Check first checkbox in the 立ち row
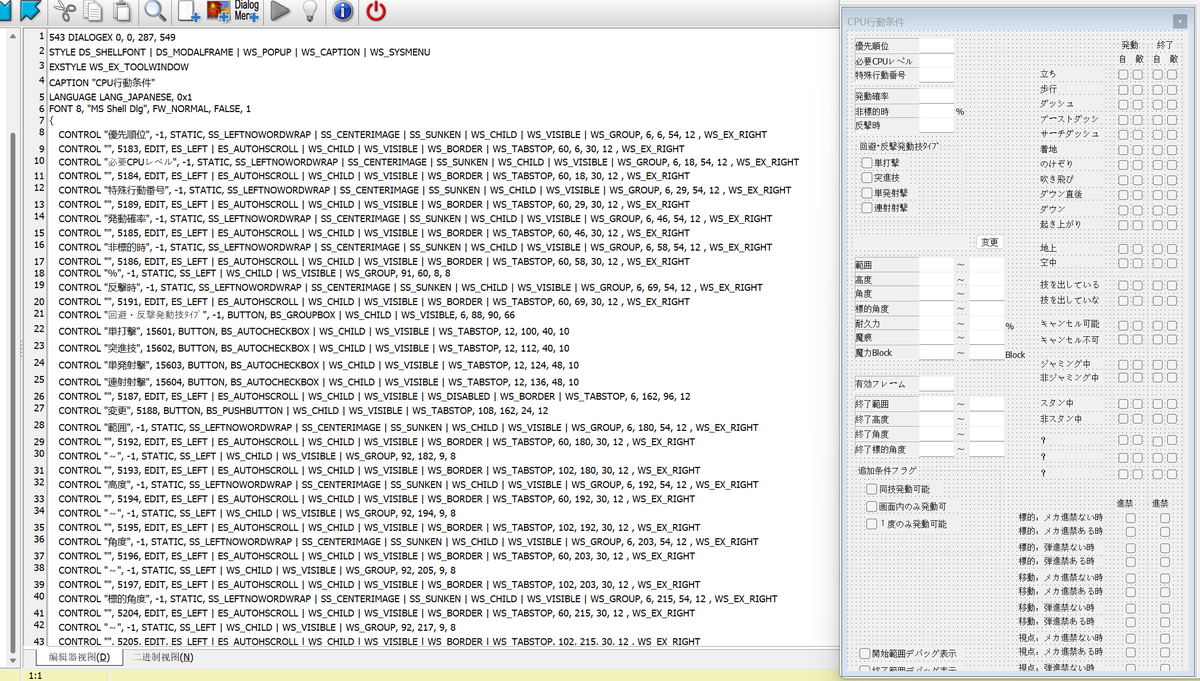The image size is (1200, 681). [x=1124, y=74]
